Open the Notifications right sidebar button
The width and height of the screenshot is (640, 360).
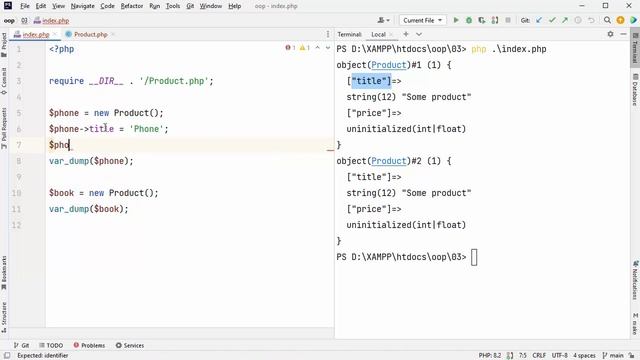[x=635, y=280]
